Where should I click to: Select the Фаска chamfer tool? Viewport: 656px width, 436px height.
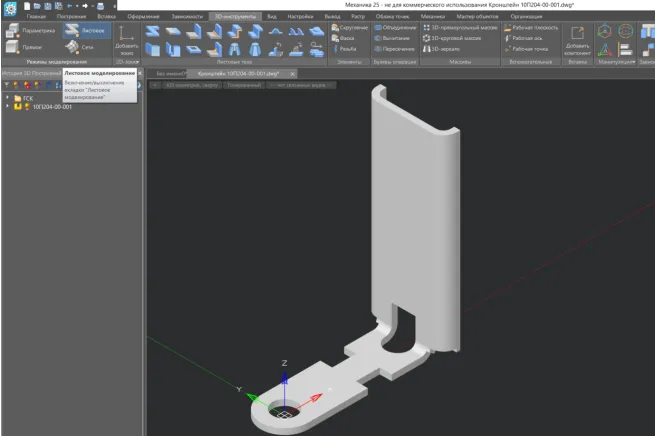(345, 37)
